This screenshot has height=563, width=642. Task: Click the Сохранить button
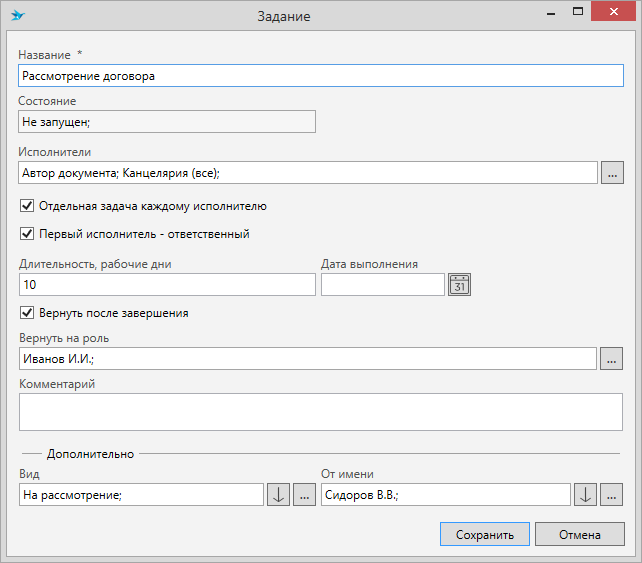[x=485, y=534]
